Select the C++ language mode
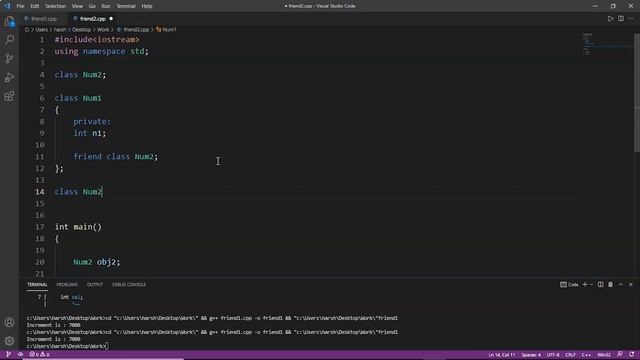 tap(586, 355)
